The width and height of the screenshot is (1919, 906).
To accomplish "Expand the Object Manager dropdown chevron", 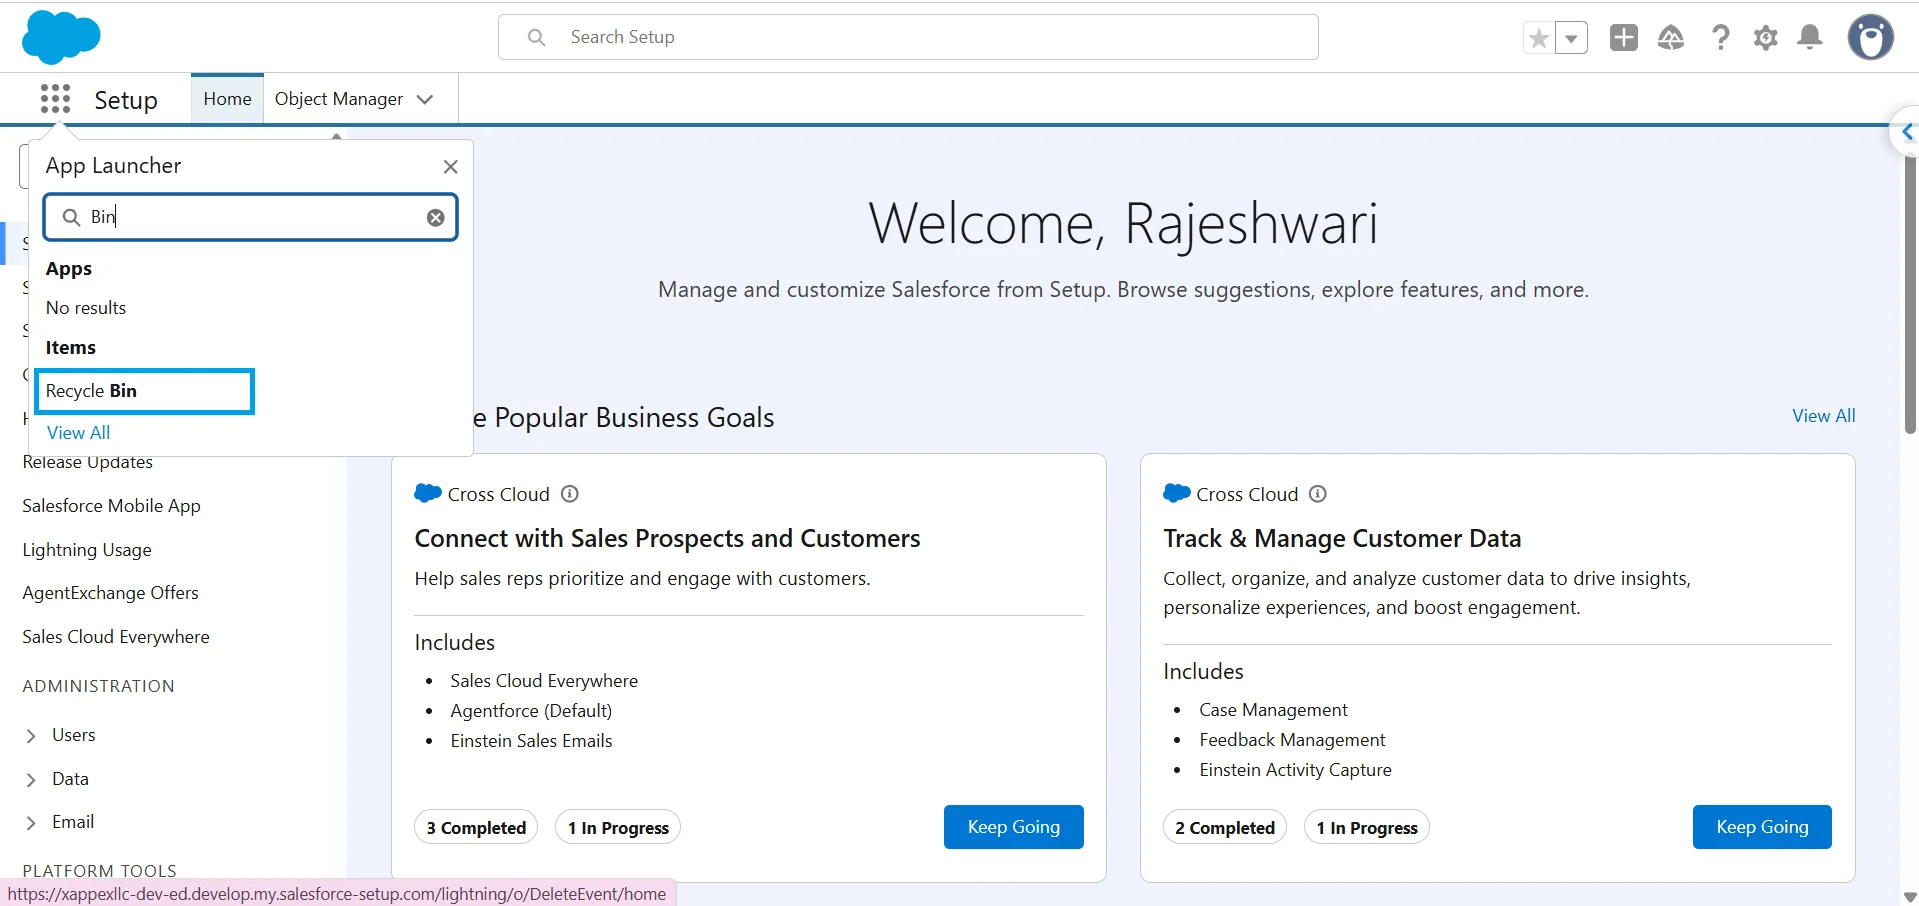I will [x=425, y=99].
